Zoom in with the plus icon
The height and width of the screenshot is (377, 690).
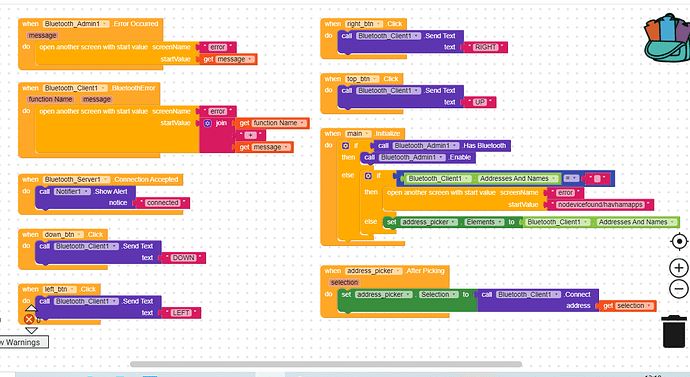[679, 267]
